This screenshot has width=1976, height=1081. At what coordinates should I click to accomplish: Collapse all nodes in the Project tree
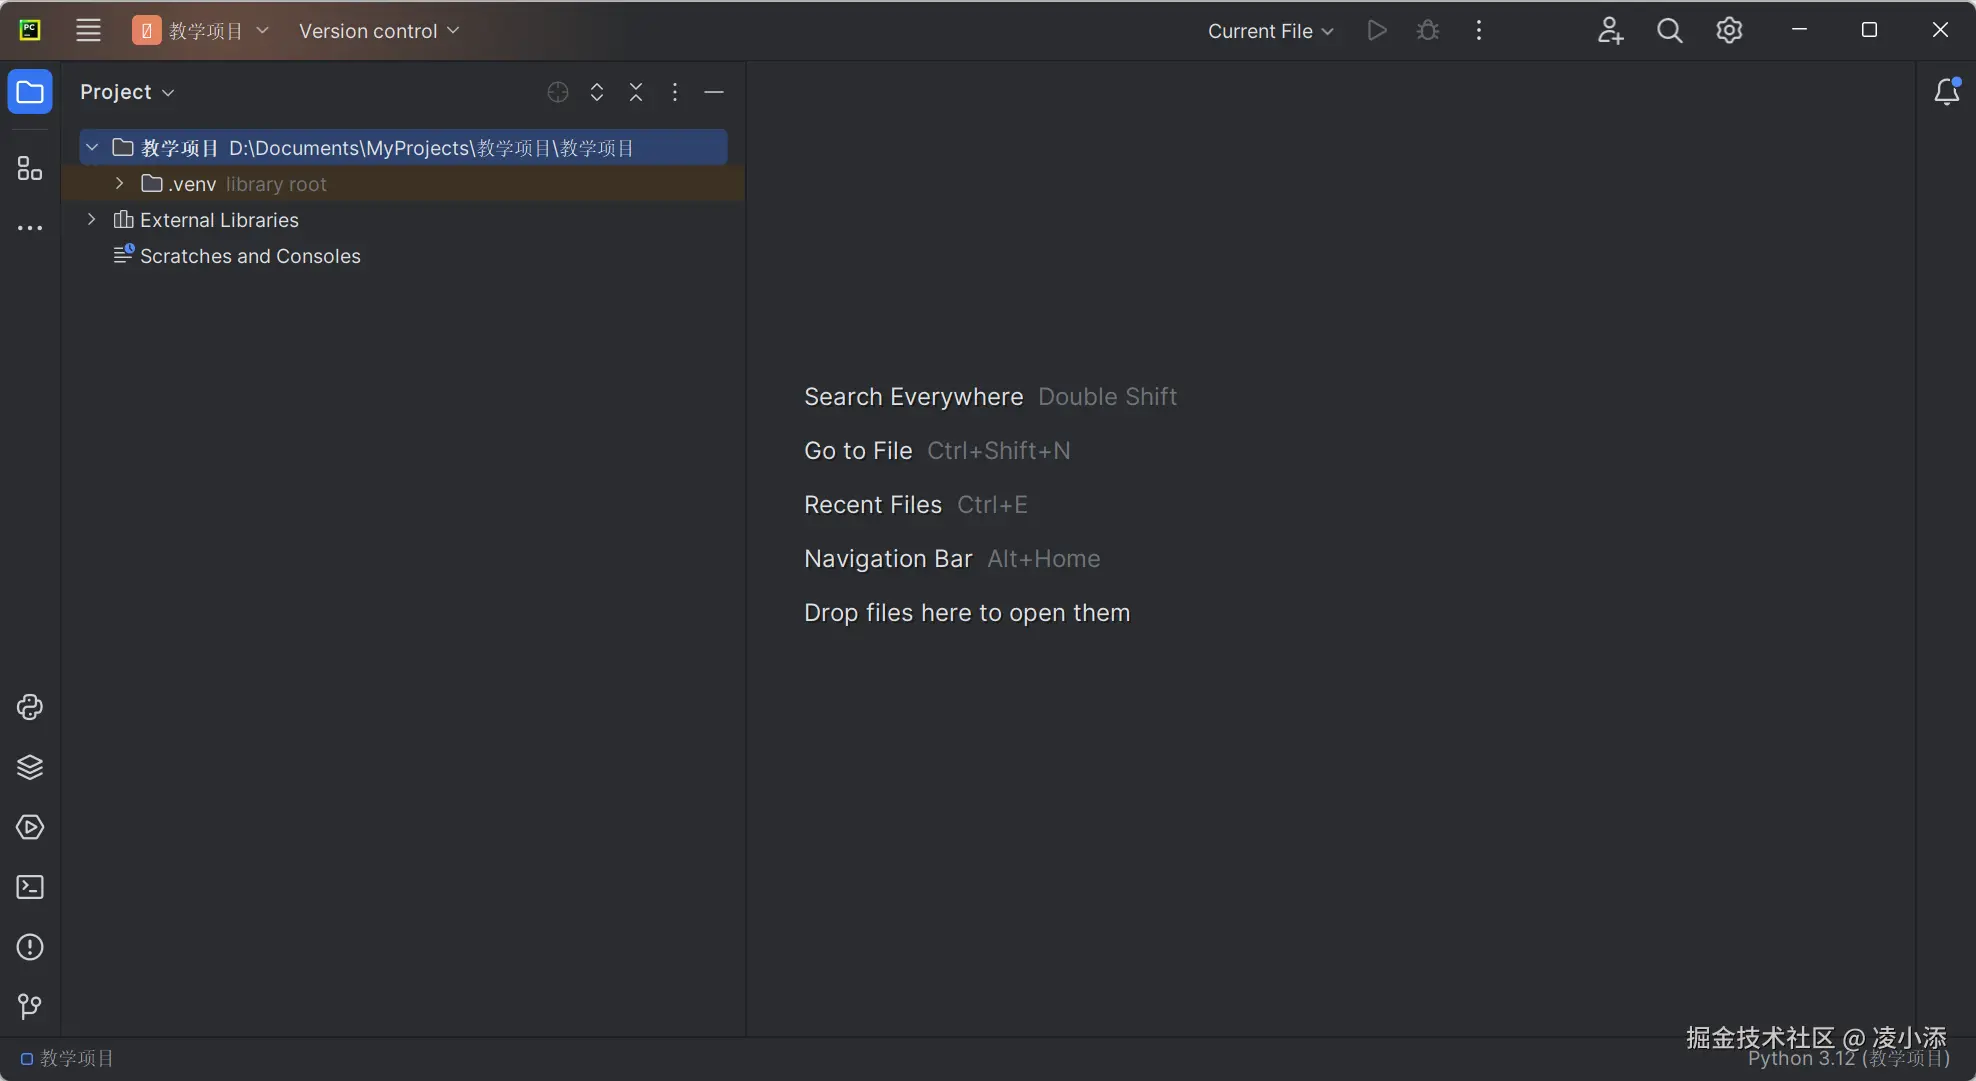click(x=636, y=92)
